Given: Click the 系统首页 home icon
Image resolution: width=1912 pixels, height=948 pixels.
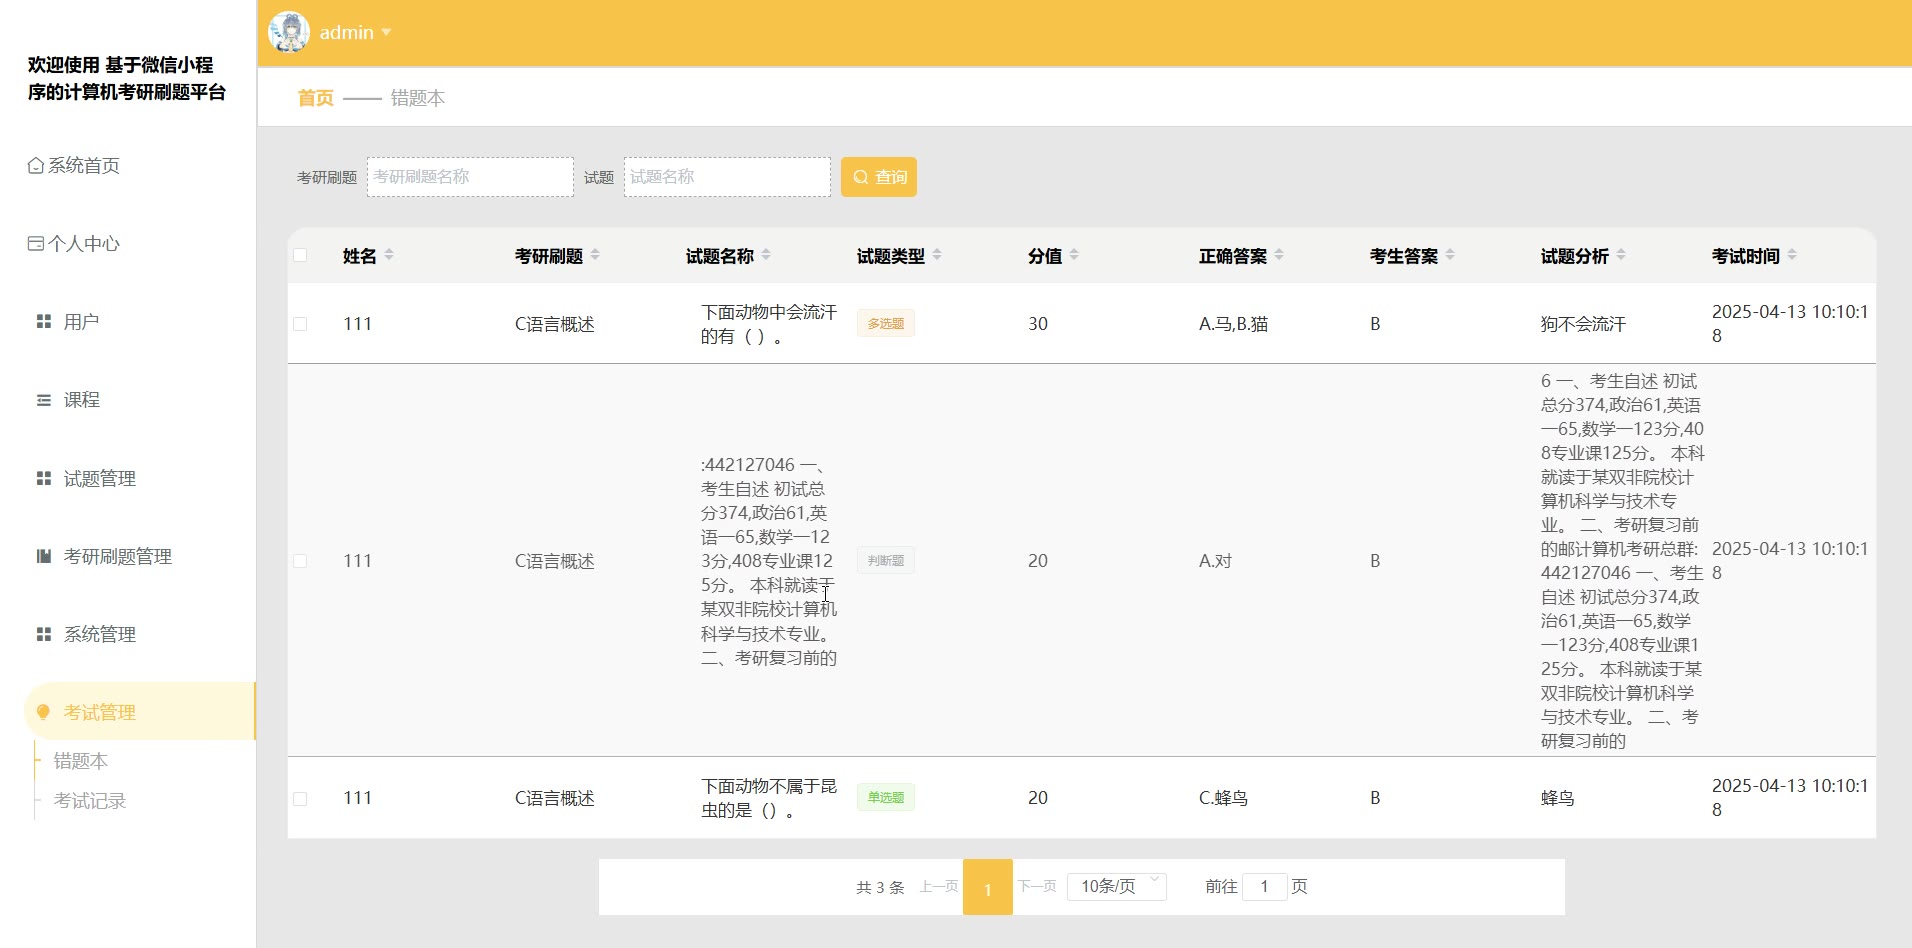Looking at the screenshot, I should (x=36, y=166).
